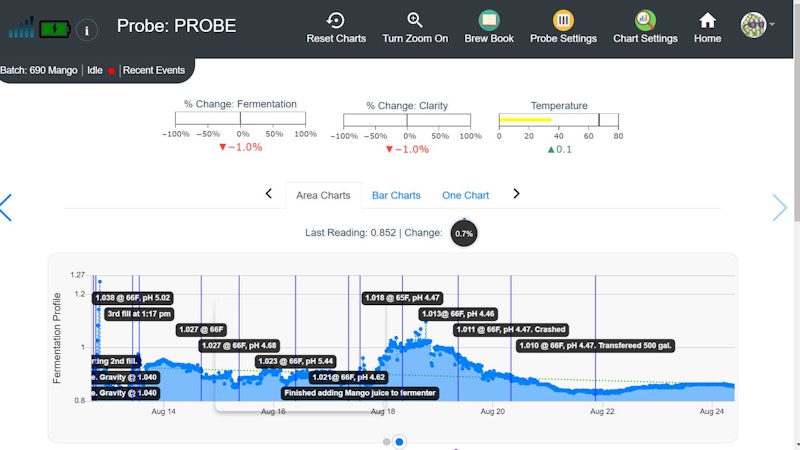Click the Temperature gauge bar
This screenshot has height=450, width=800.
[x=558, y=120]
